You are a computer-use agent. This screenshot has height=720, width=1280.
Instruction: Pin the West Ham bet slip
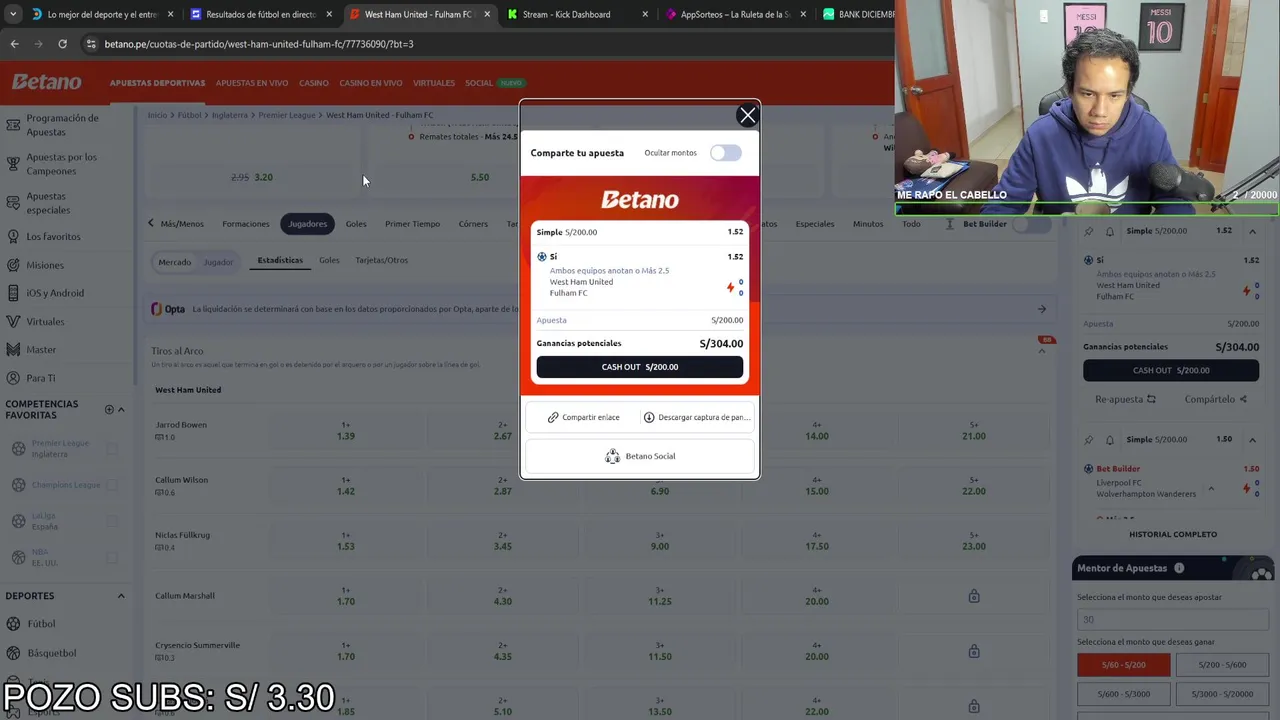coord(1089,231)
